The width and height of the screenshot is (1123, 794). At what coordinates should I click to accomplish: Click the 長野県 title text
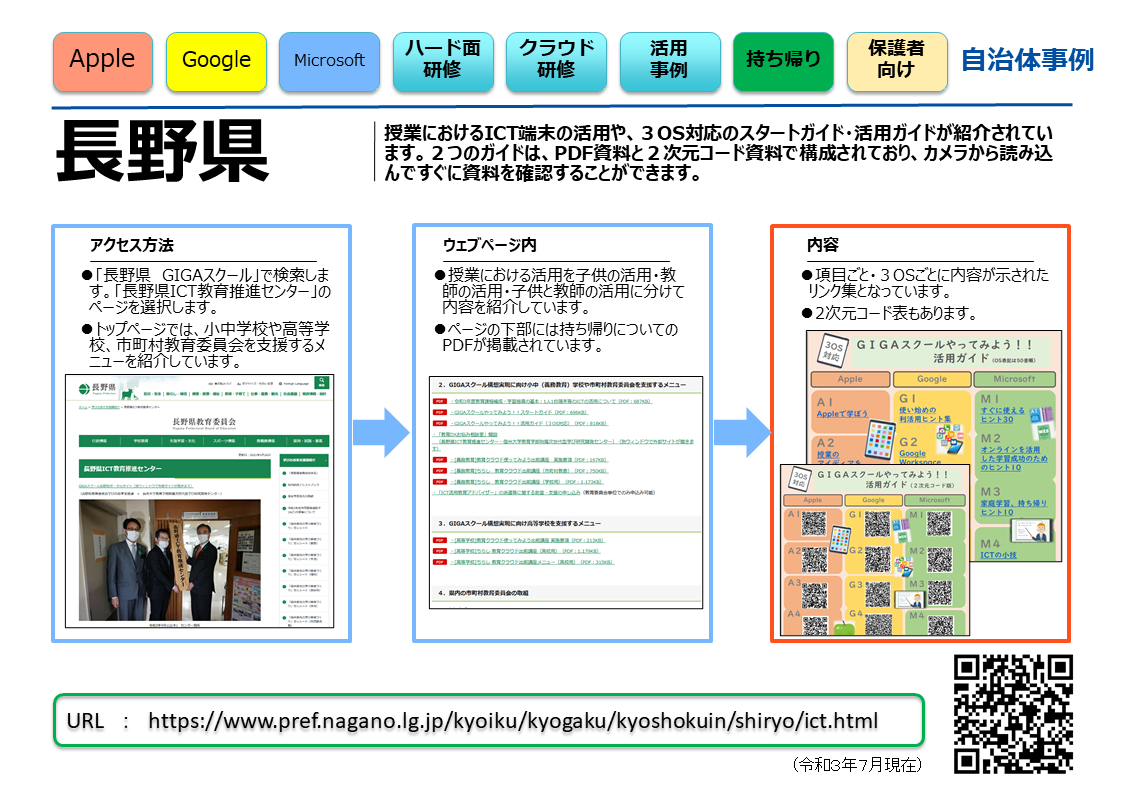click(x=163, y=151)
